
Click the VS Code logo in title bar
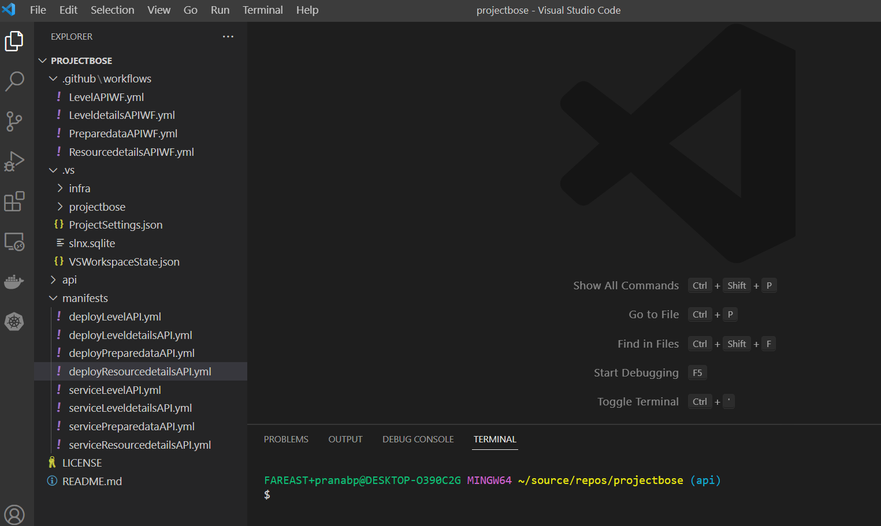9,10
